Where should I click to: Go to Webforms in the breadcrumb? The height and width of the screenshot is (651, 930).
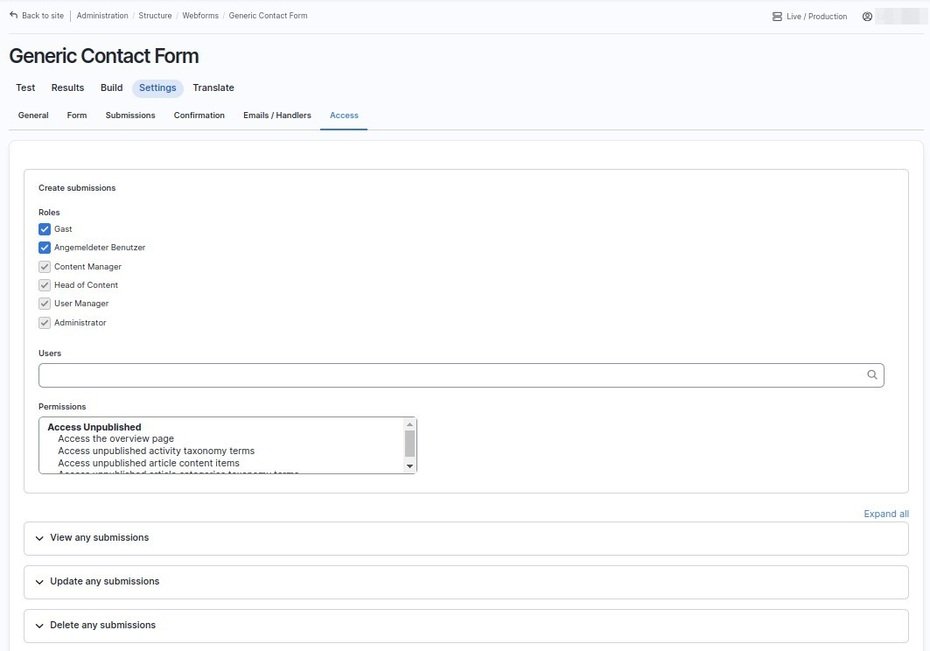point(200,16)
